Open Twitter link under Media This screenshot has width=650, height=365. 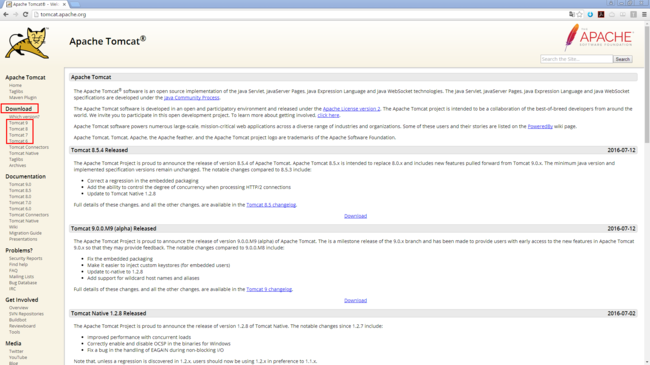[x=16, y=351]
